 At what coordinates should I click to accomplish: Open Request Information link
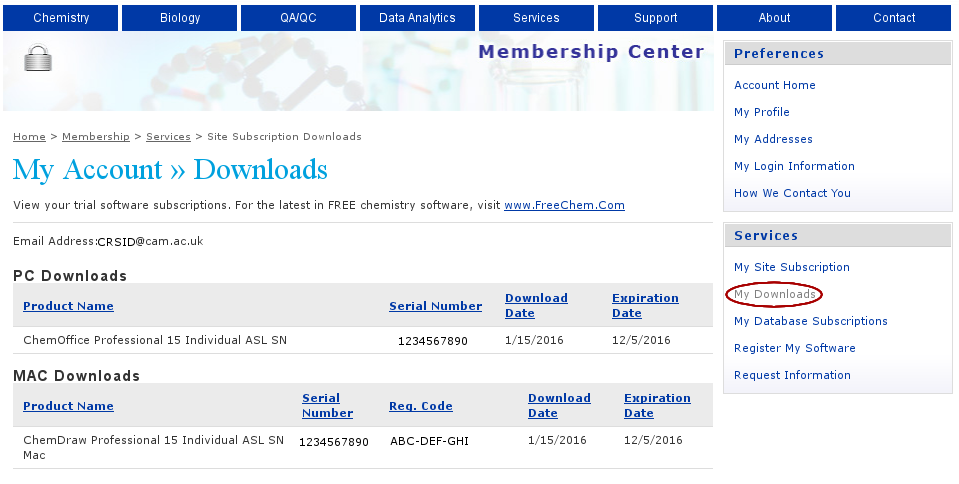coord(792,374)
